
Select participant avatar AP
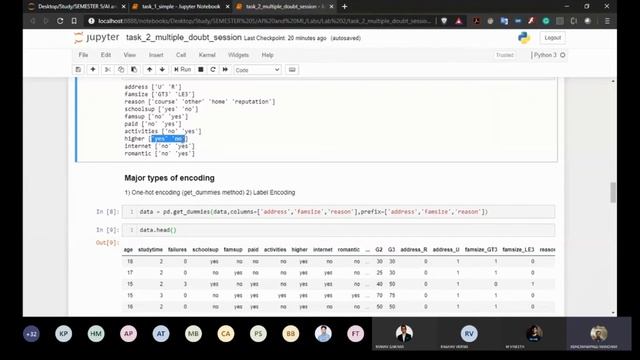coord(129,334)
